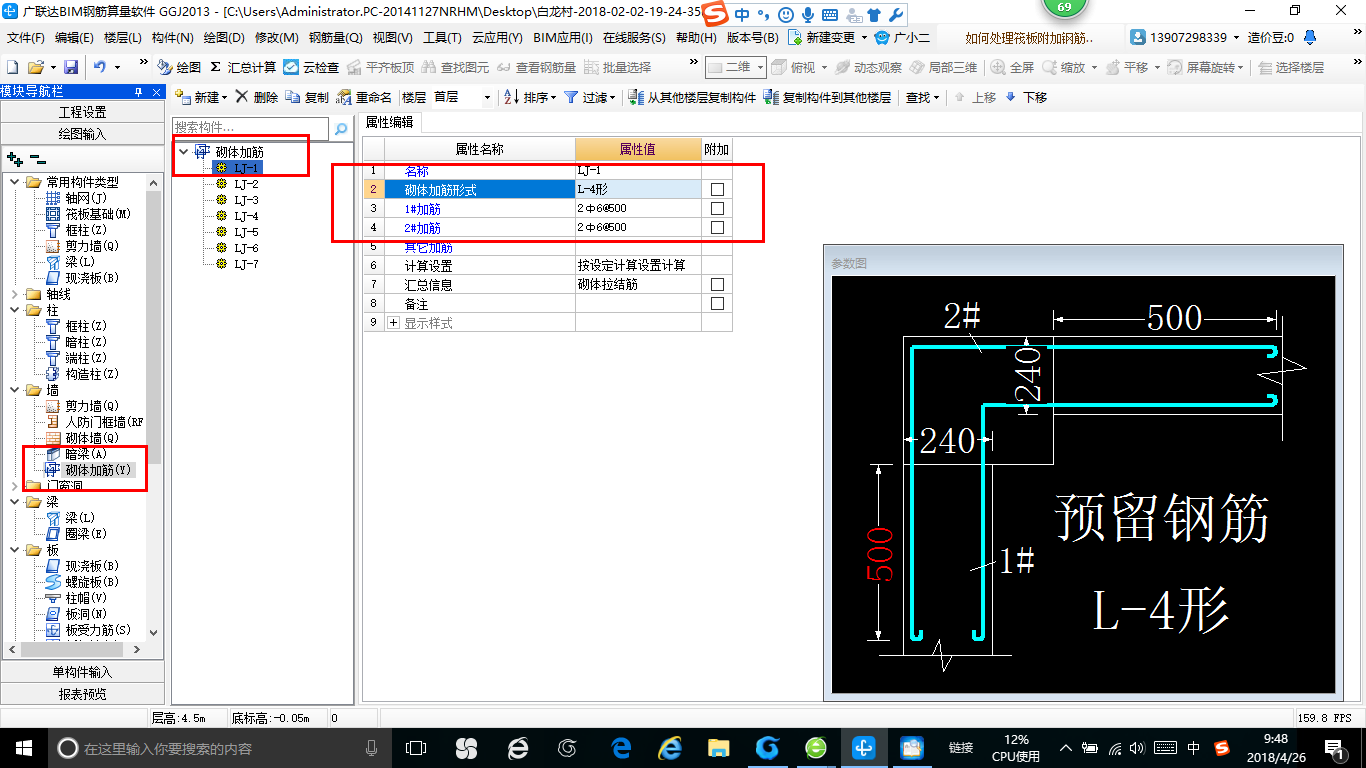Expand the 门窗洞 tree node
Viewport: 1366px width, 768px height.
(x=15, y=486)
